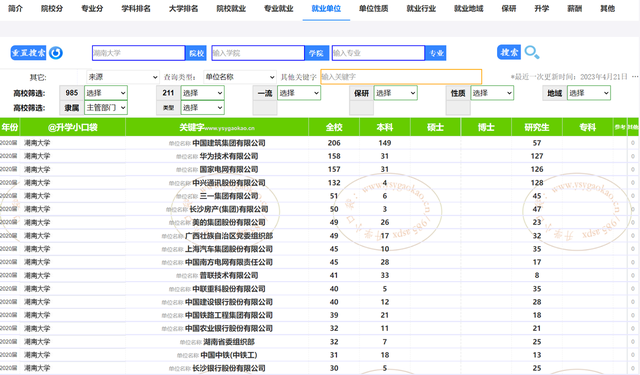Select the 中国南方电网有限责任公司 row
The image size is (640, 375).
(320, 262)
